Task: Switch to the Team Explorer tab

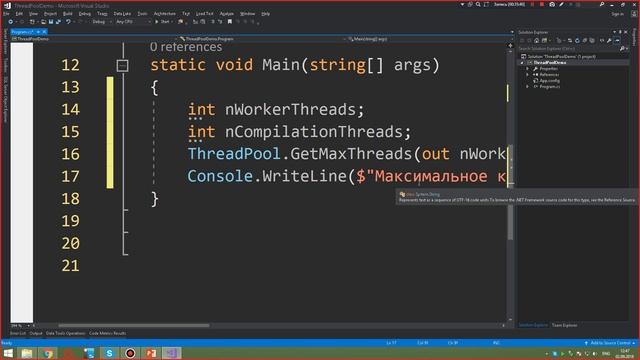Action: coord(564,325)
